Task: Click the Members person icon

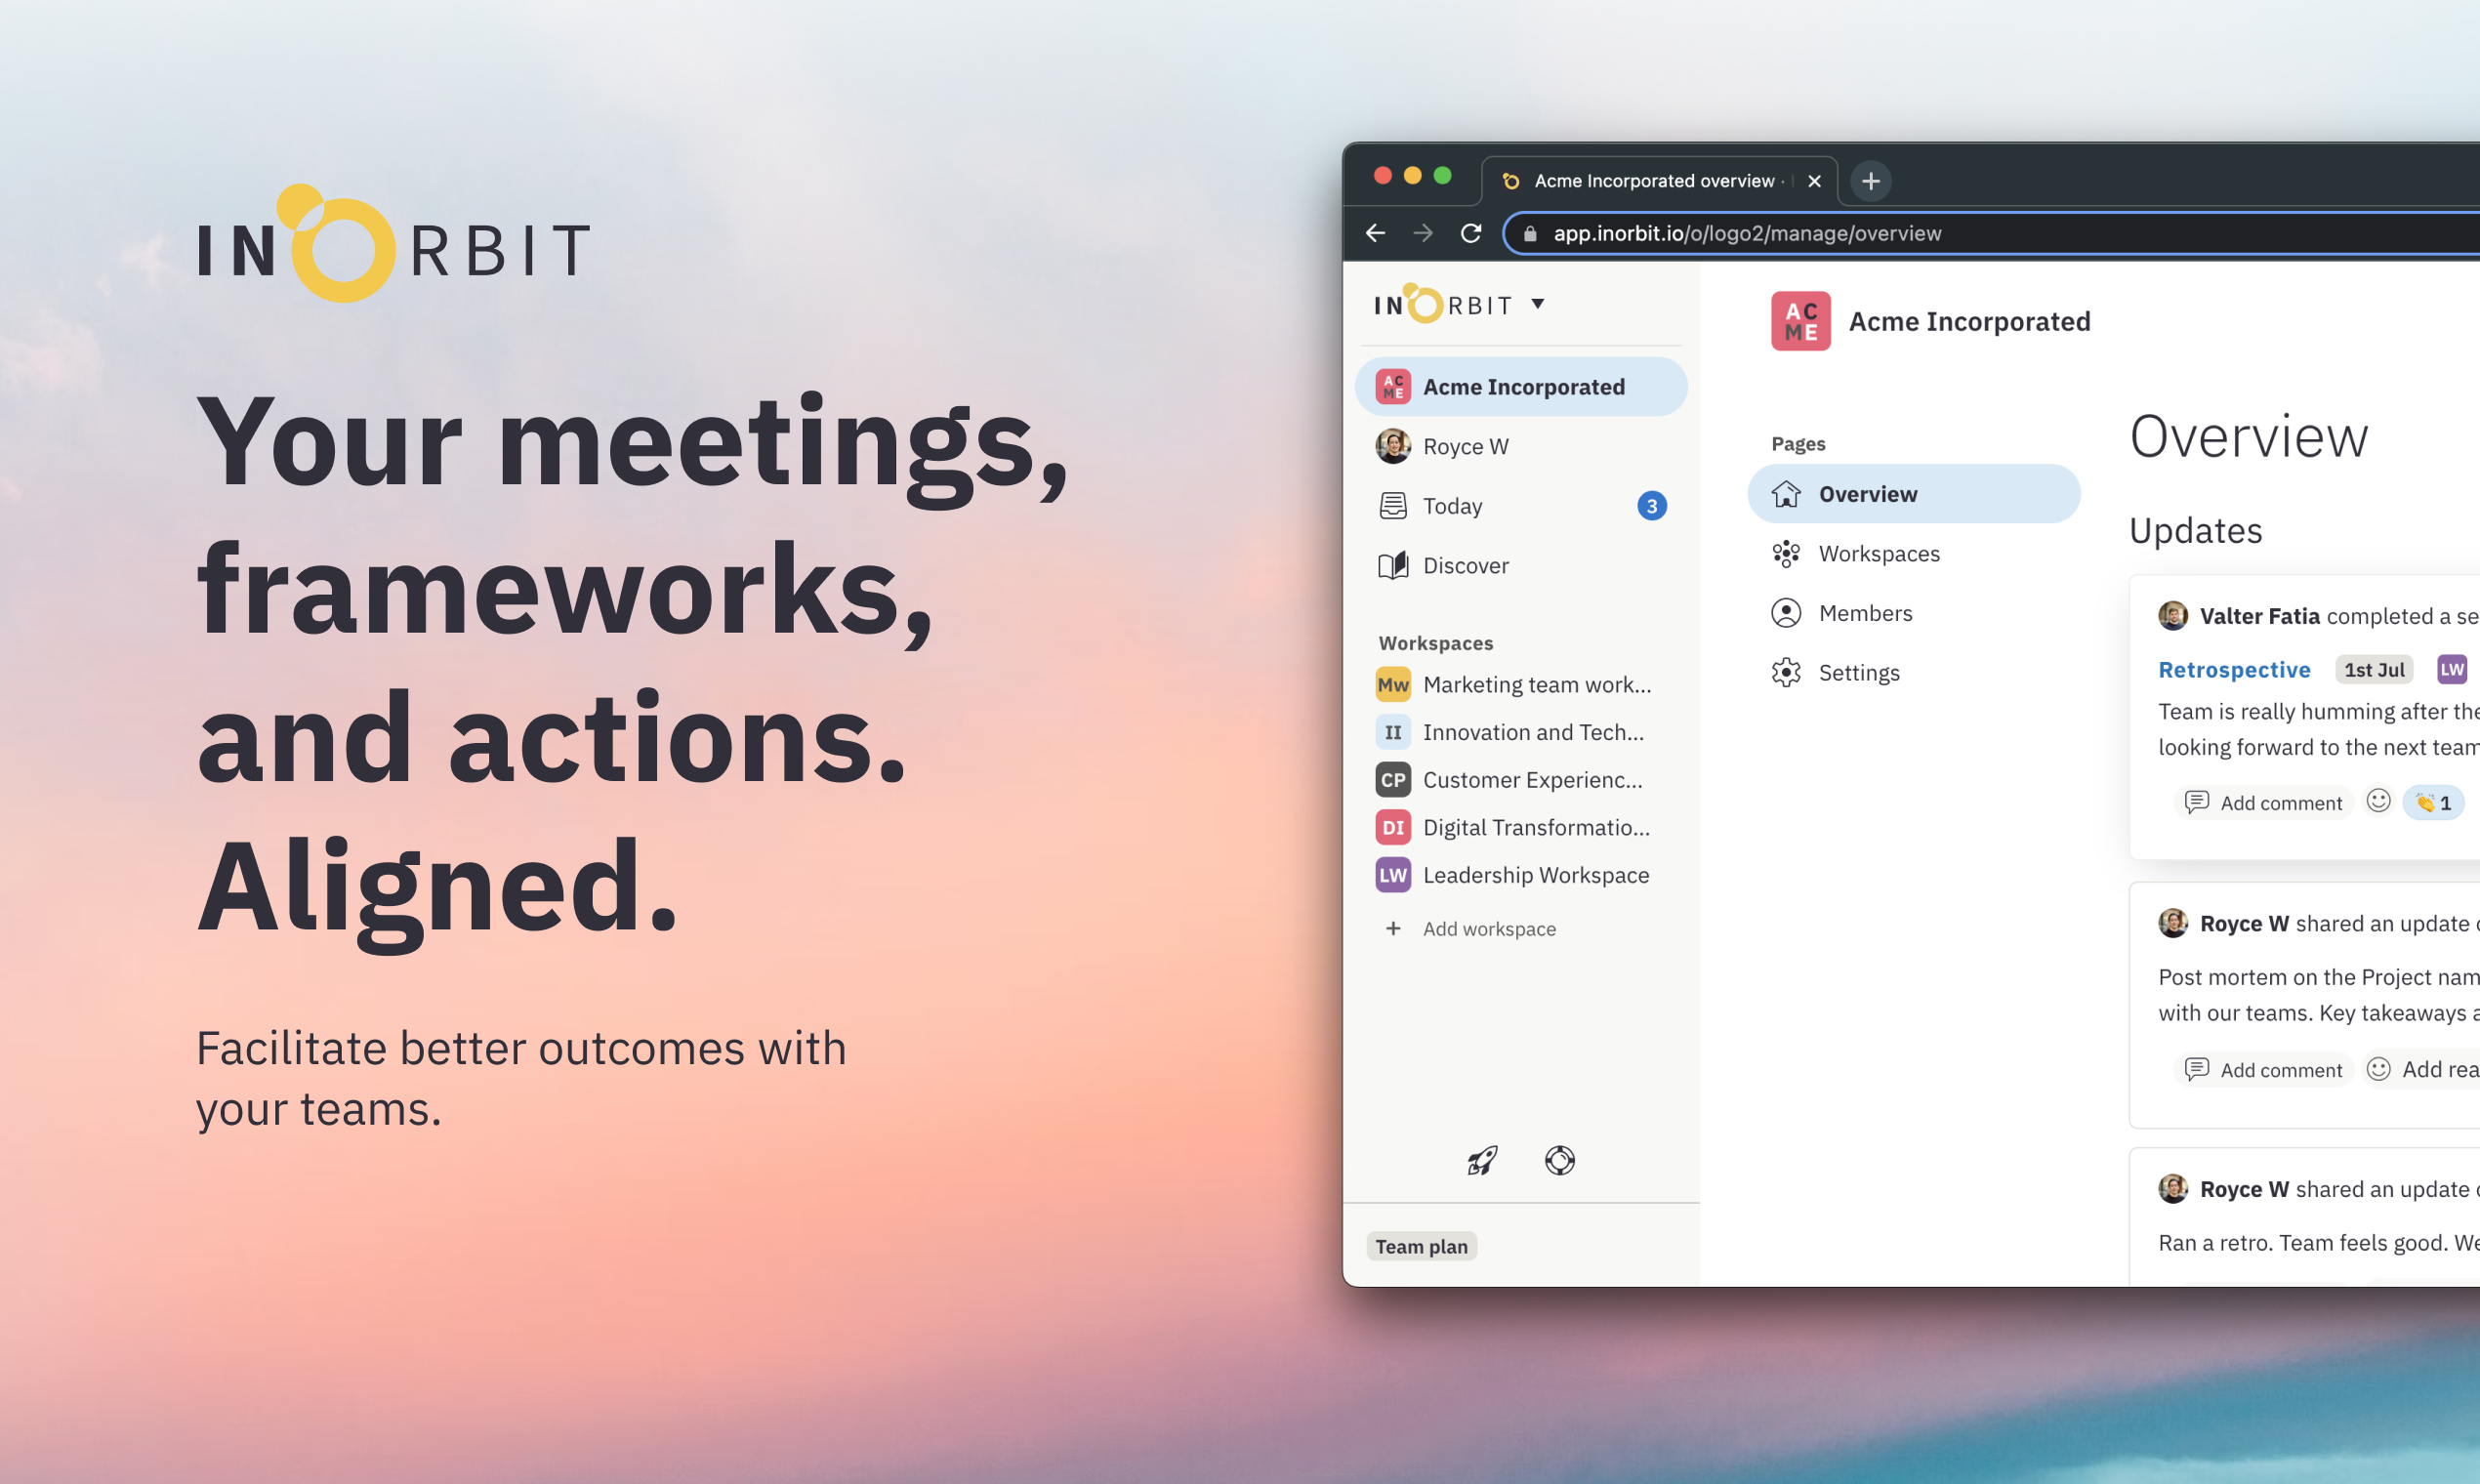Action: [1786, 613]
